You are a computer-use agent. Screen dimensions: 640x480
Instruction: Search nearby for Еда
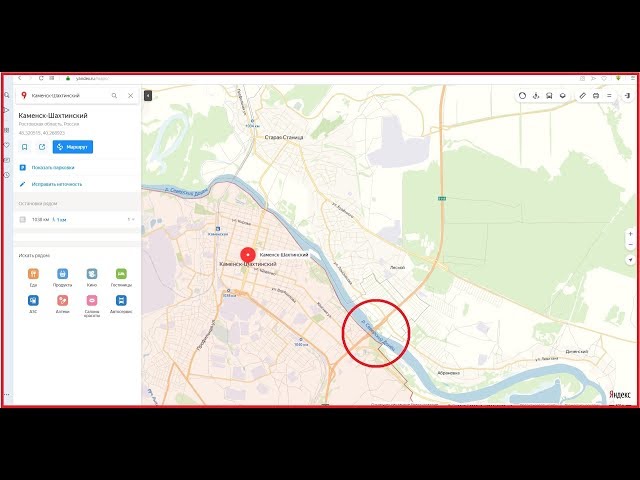pyautogui.click(x=33, y=278)
